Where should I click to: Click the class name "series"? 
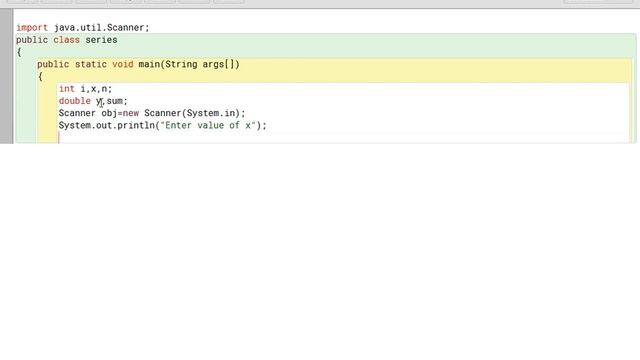click(x=101, y=40)
